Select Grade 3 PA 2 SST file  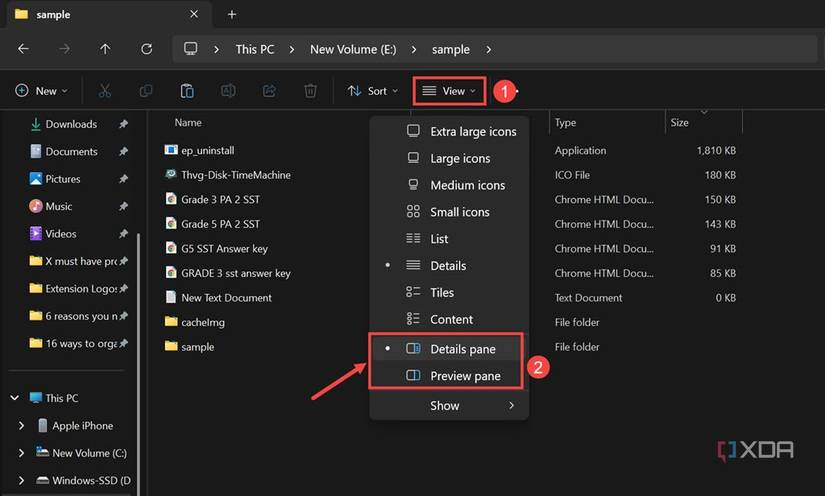[x=220, y=199]
